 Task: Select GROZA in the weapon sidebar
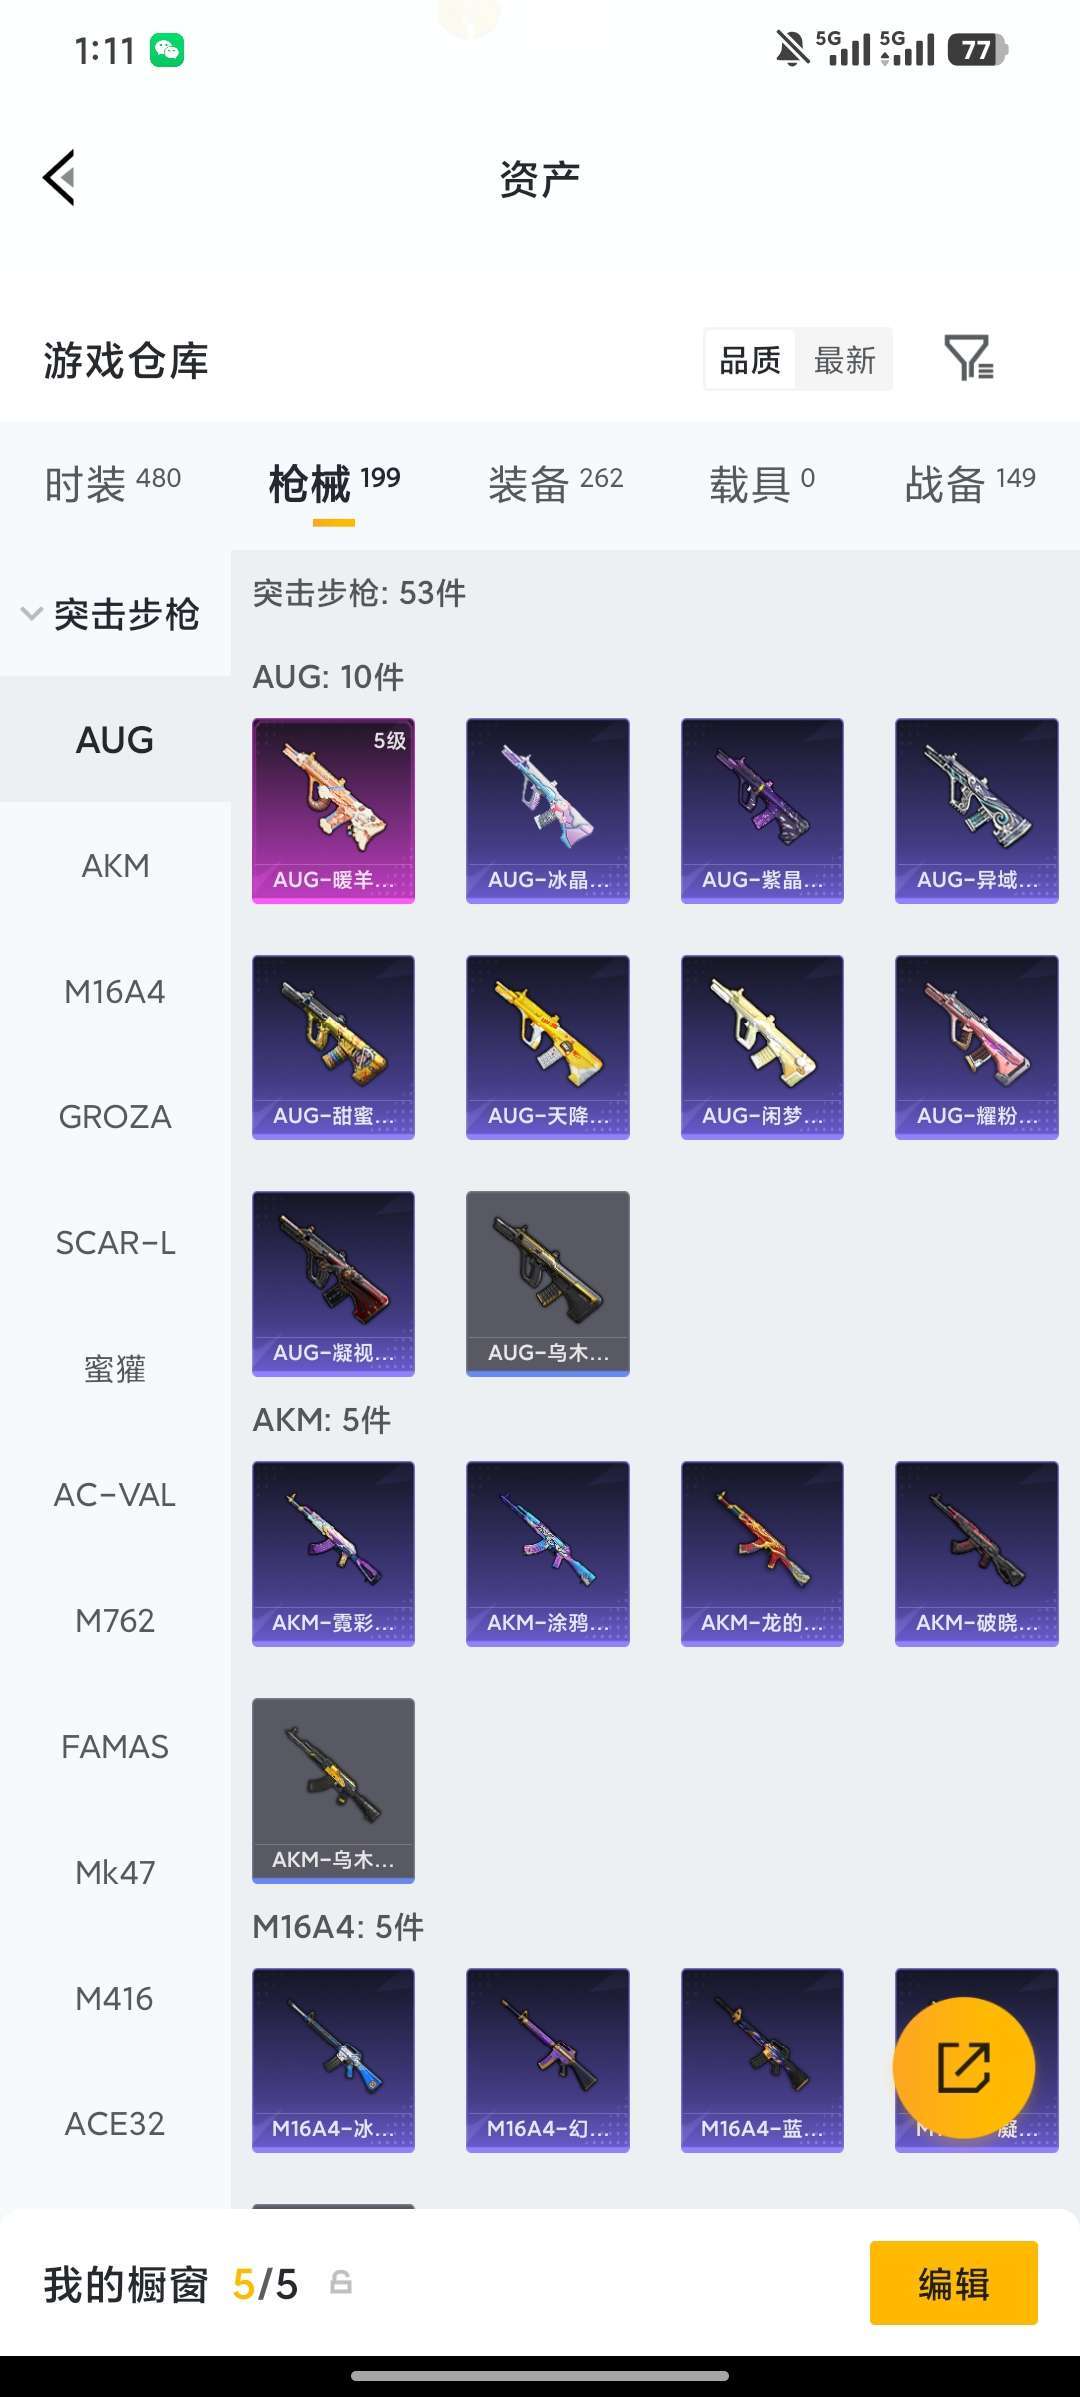pos(115,1116)
